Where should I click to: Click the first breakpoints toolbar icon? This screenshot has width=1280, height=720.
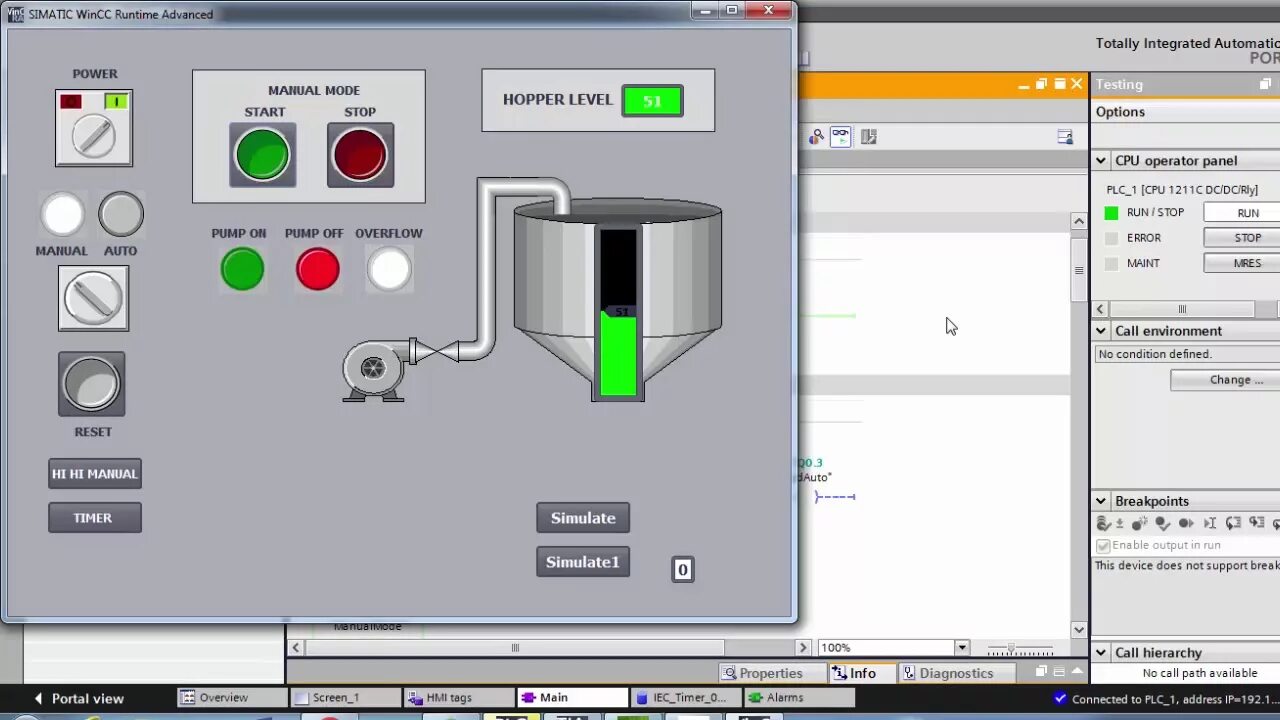[x=1104, y=523]
